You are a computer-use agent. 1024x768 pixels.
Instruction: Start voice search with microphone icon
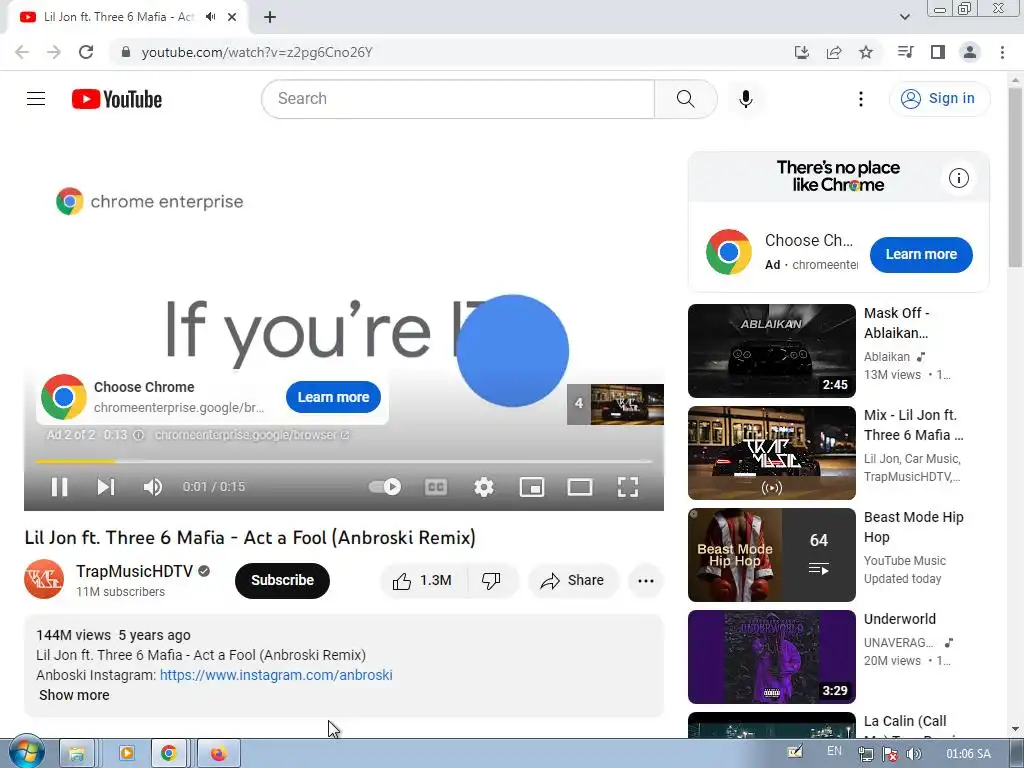point(746,99)
